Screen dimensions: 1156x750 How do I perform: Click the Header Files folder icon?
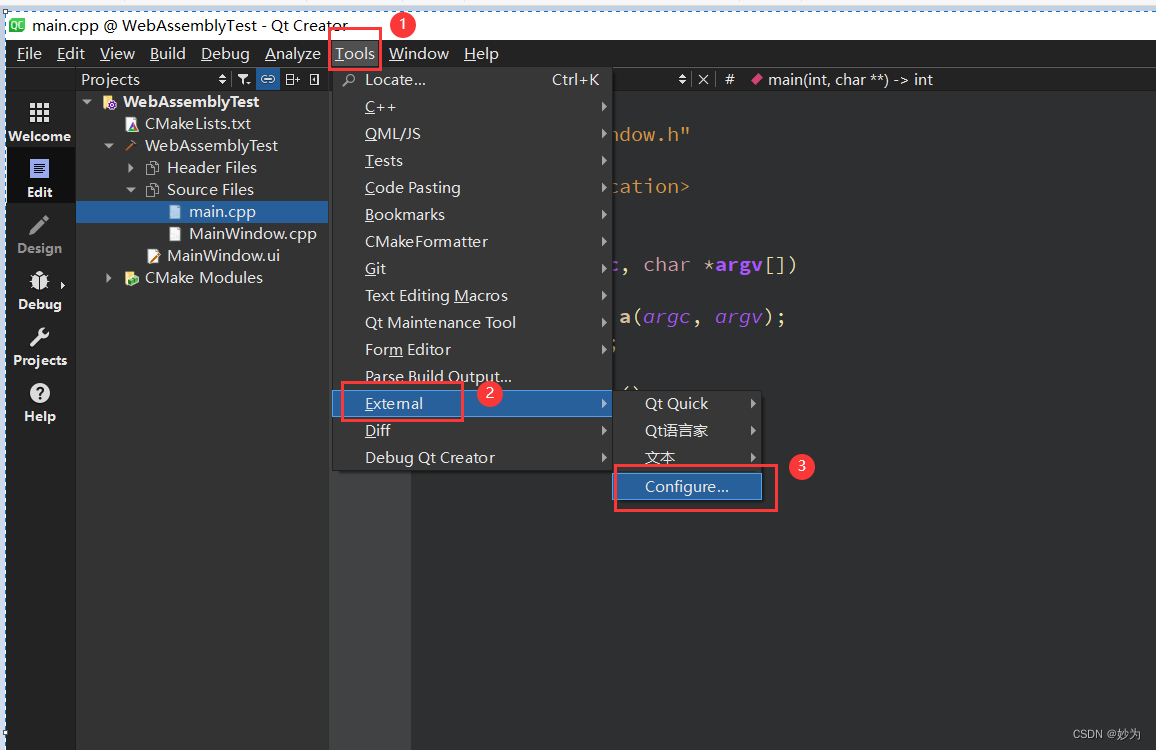click(x=153, y=168)
